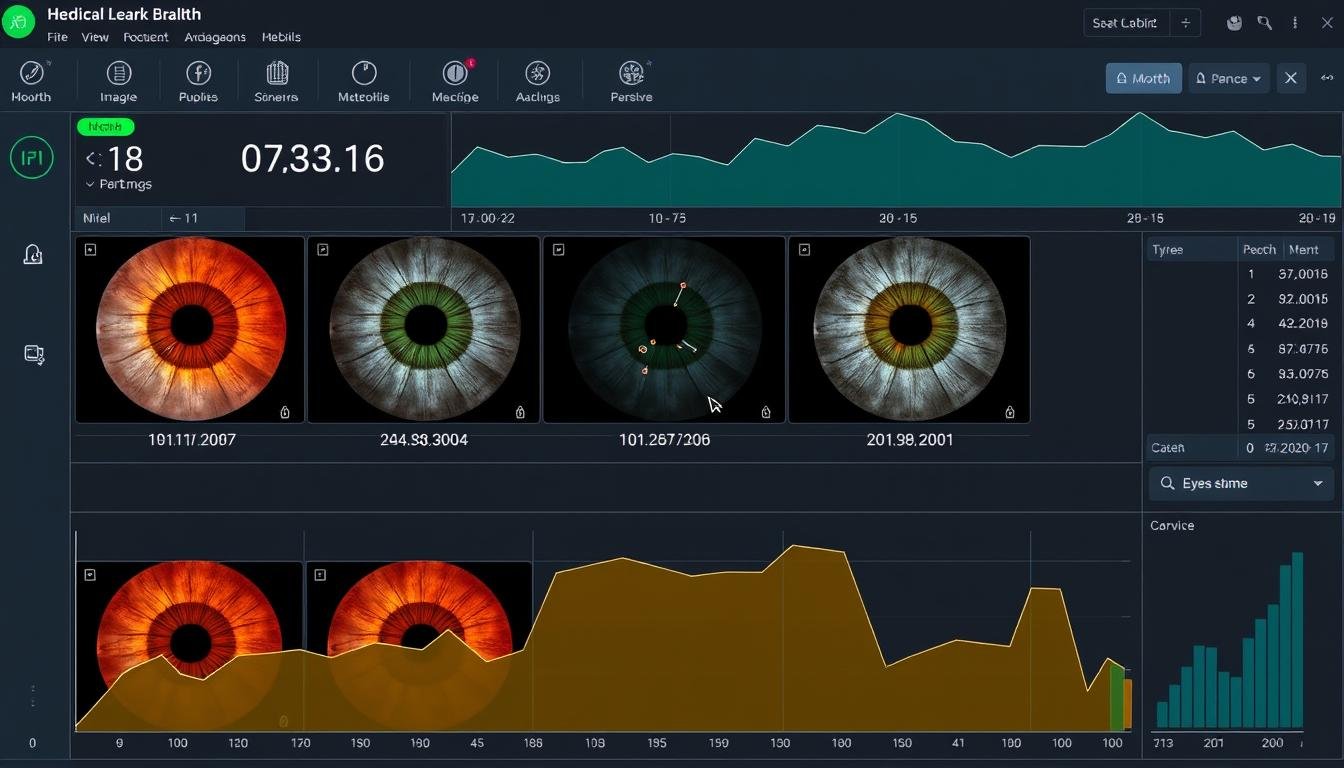This screenshot has height=768, width=1344.
Task: Click search icon in Eyes stime field
Action: [1167, 483]
